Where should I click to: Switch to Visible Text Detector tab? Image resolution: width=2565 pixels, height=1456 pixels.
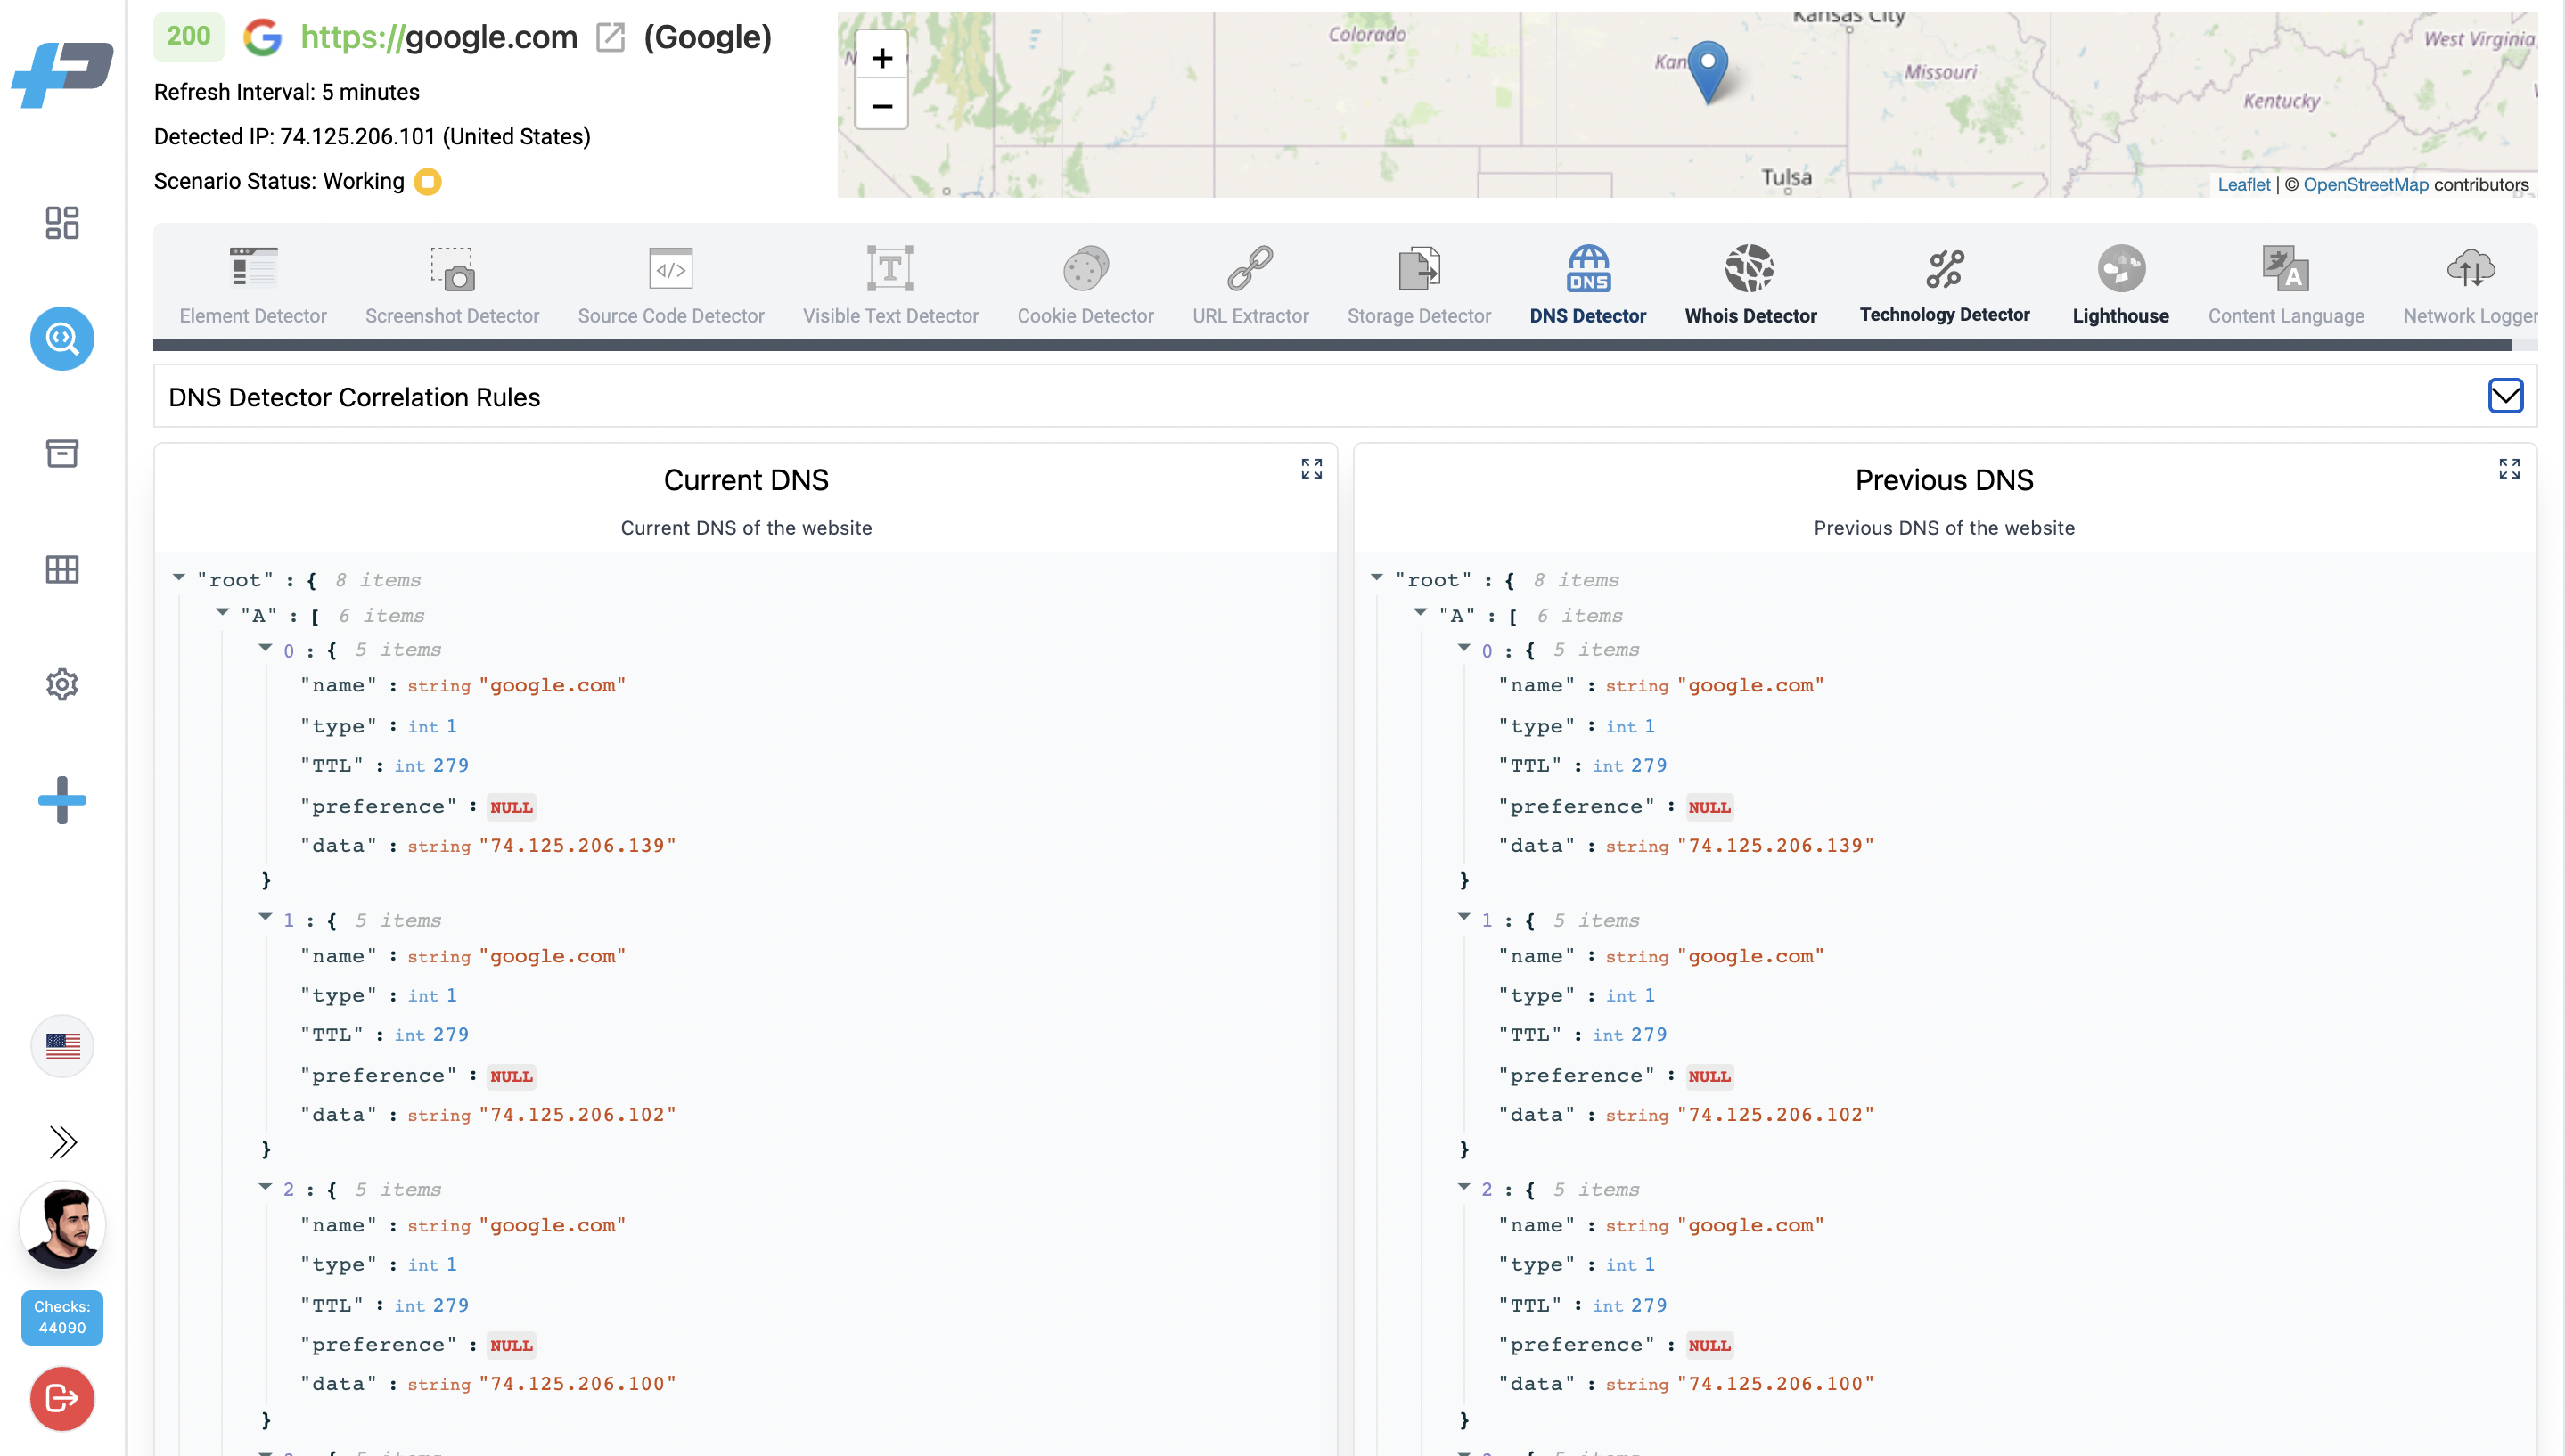[x=890, y=286]
